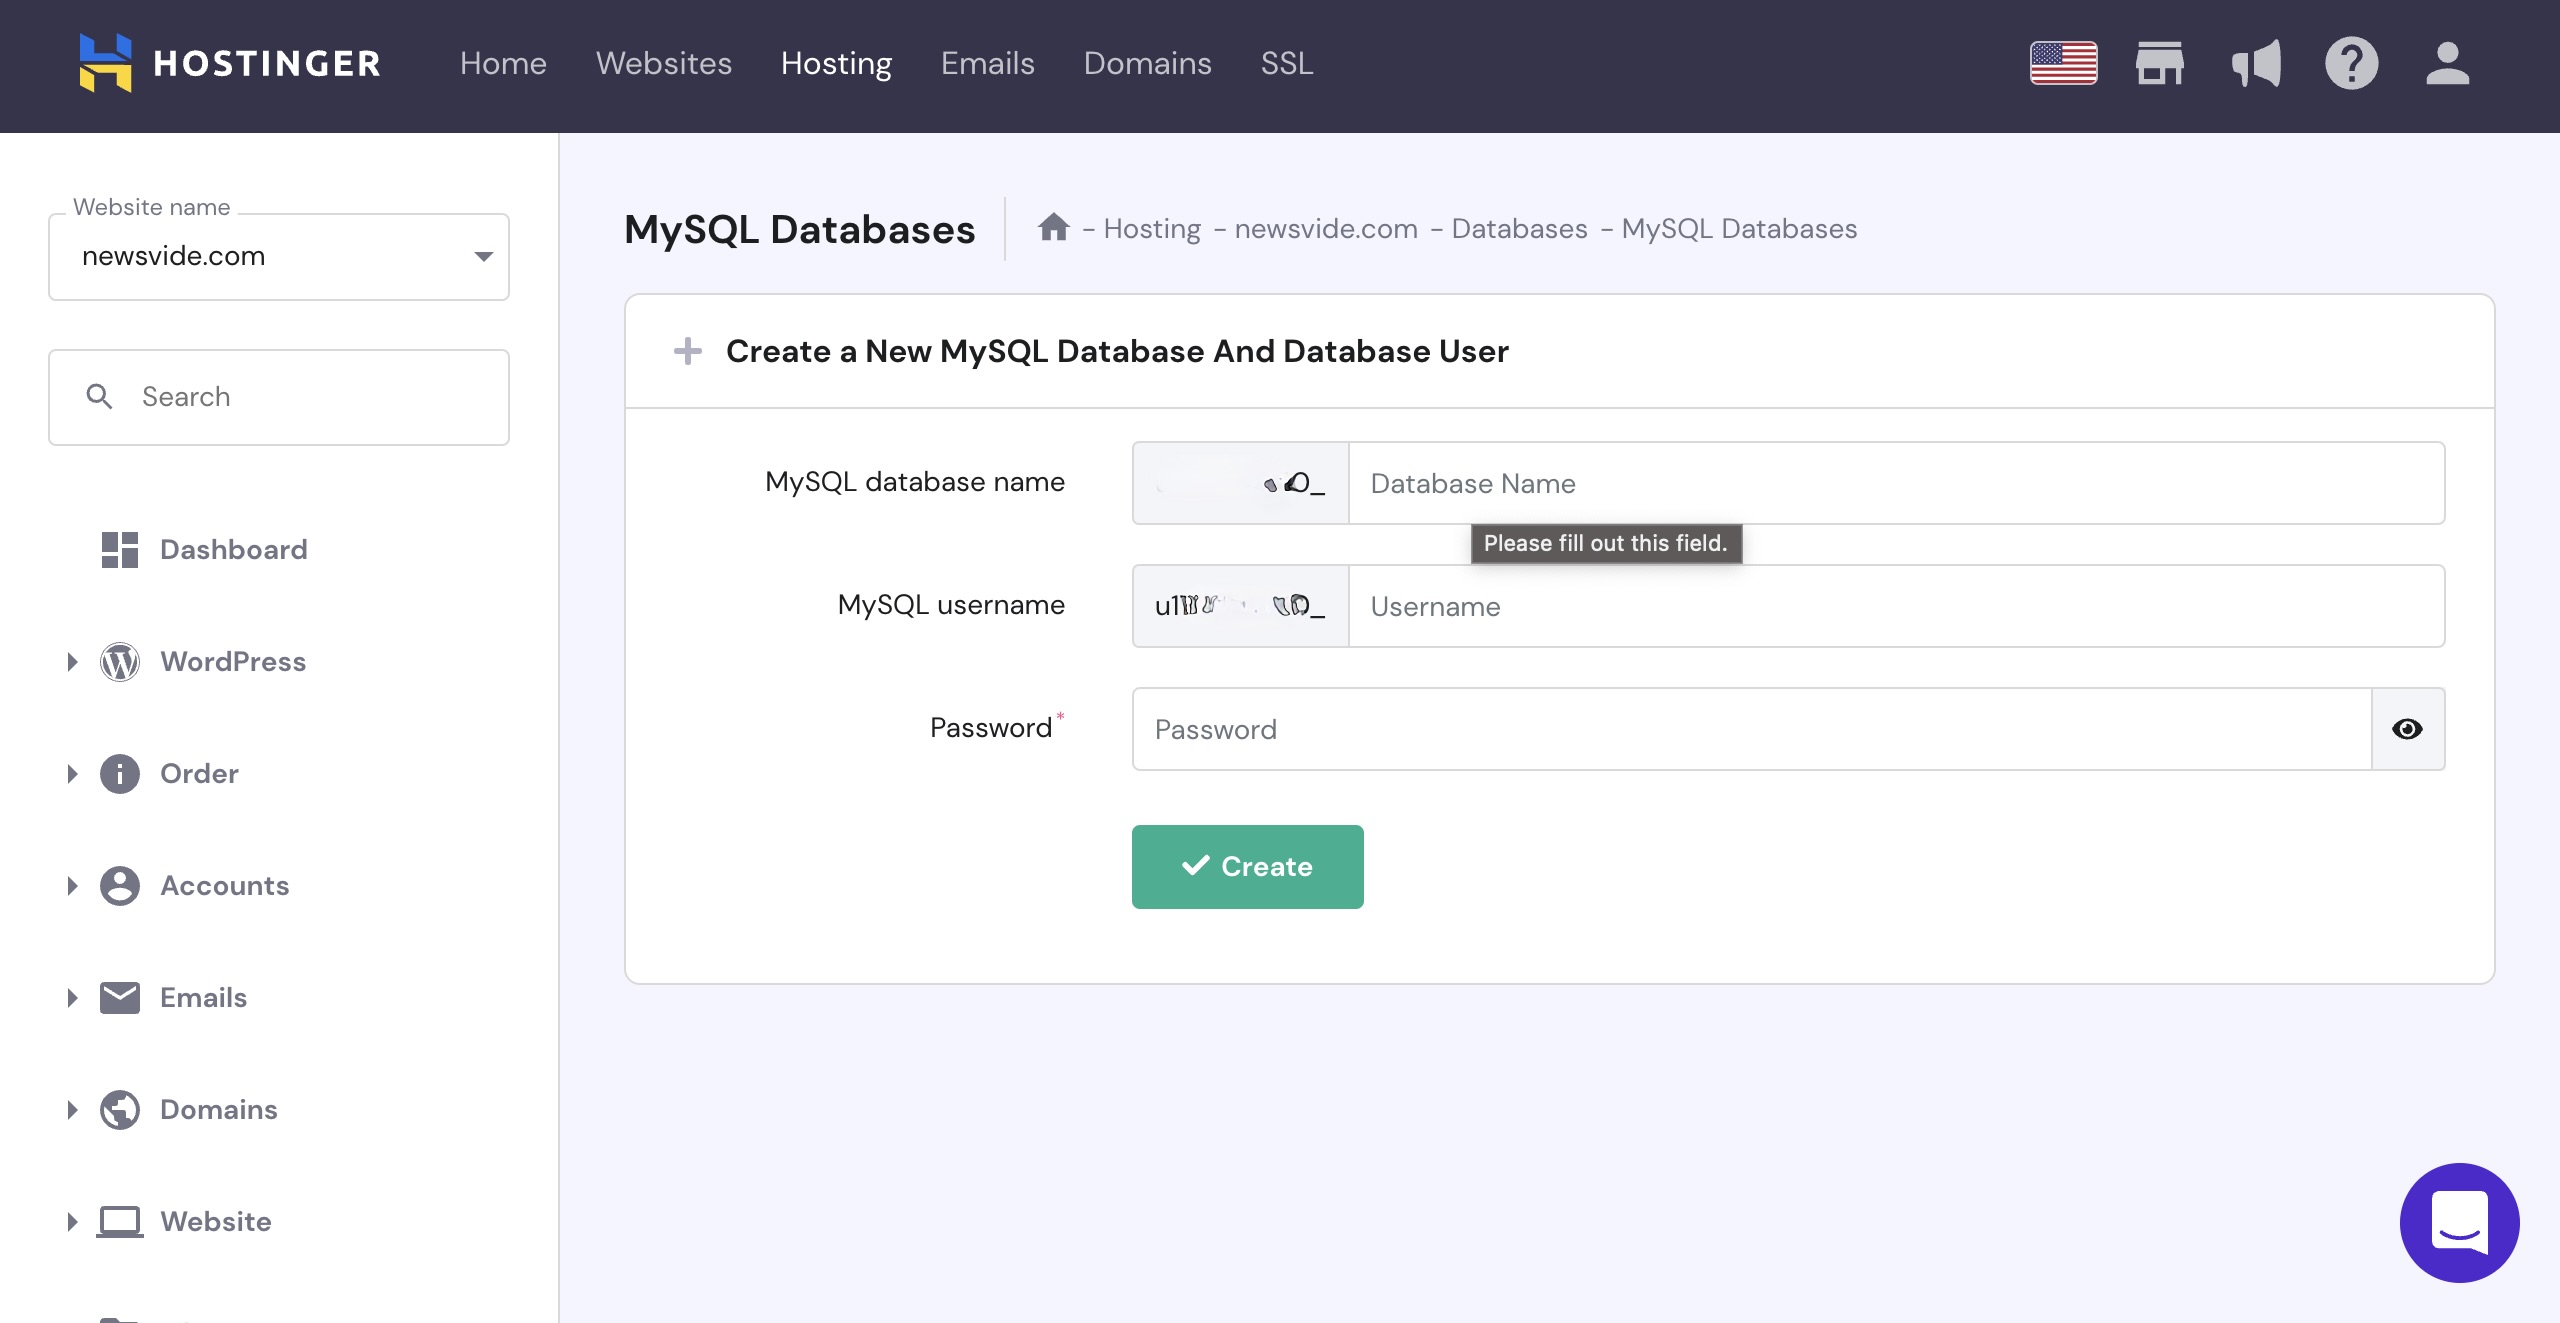
Task: Click the Domains globe icon
Action: [120, 1109]
